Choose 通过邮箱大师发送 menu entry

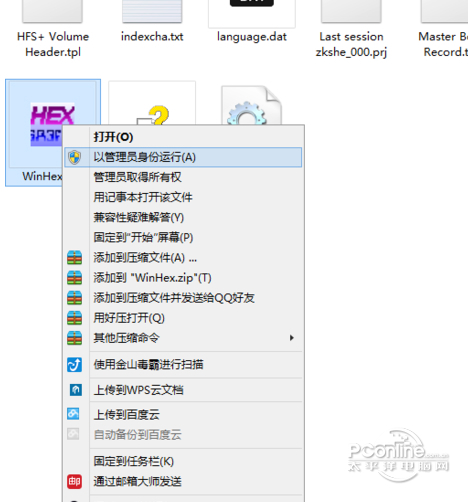point(183,482)
